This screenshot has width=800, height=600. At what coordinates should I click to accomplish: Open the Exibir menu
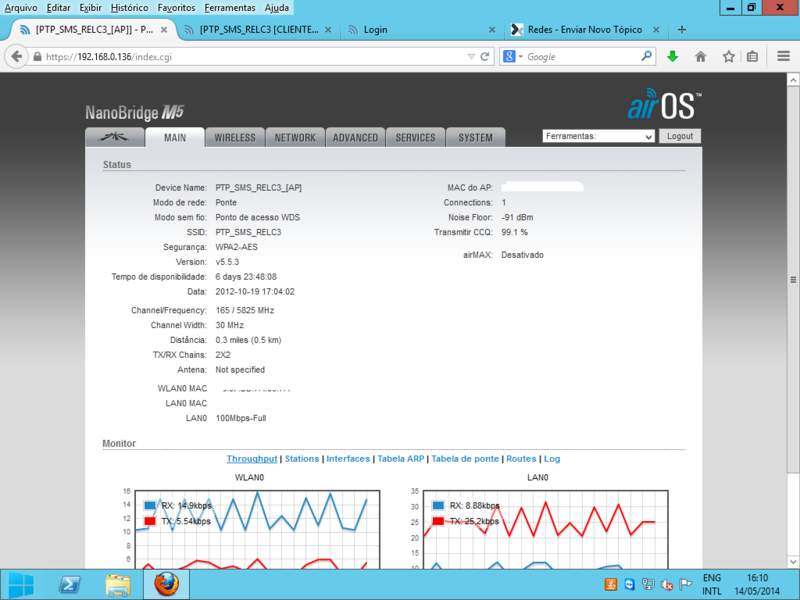[91, 8]
